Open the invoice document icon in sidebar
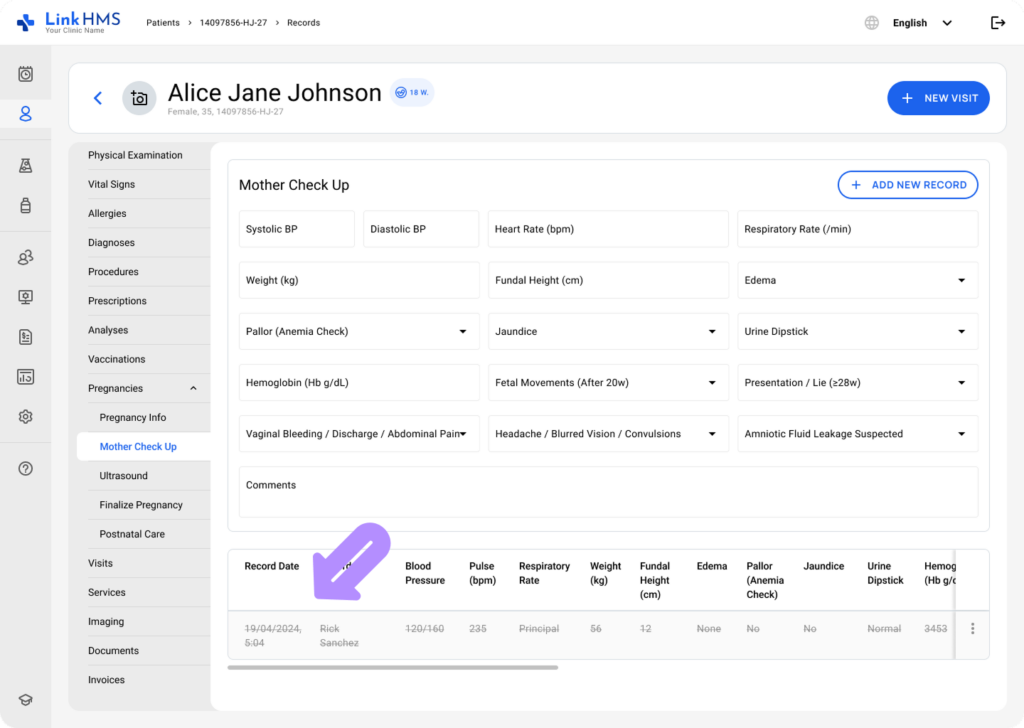This screenshot has height=728, width=1024. click(x=25, y=337)
